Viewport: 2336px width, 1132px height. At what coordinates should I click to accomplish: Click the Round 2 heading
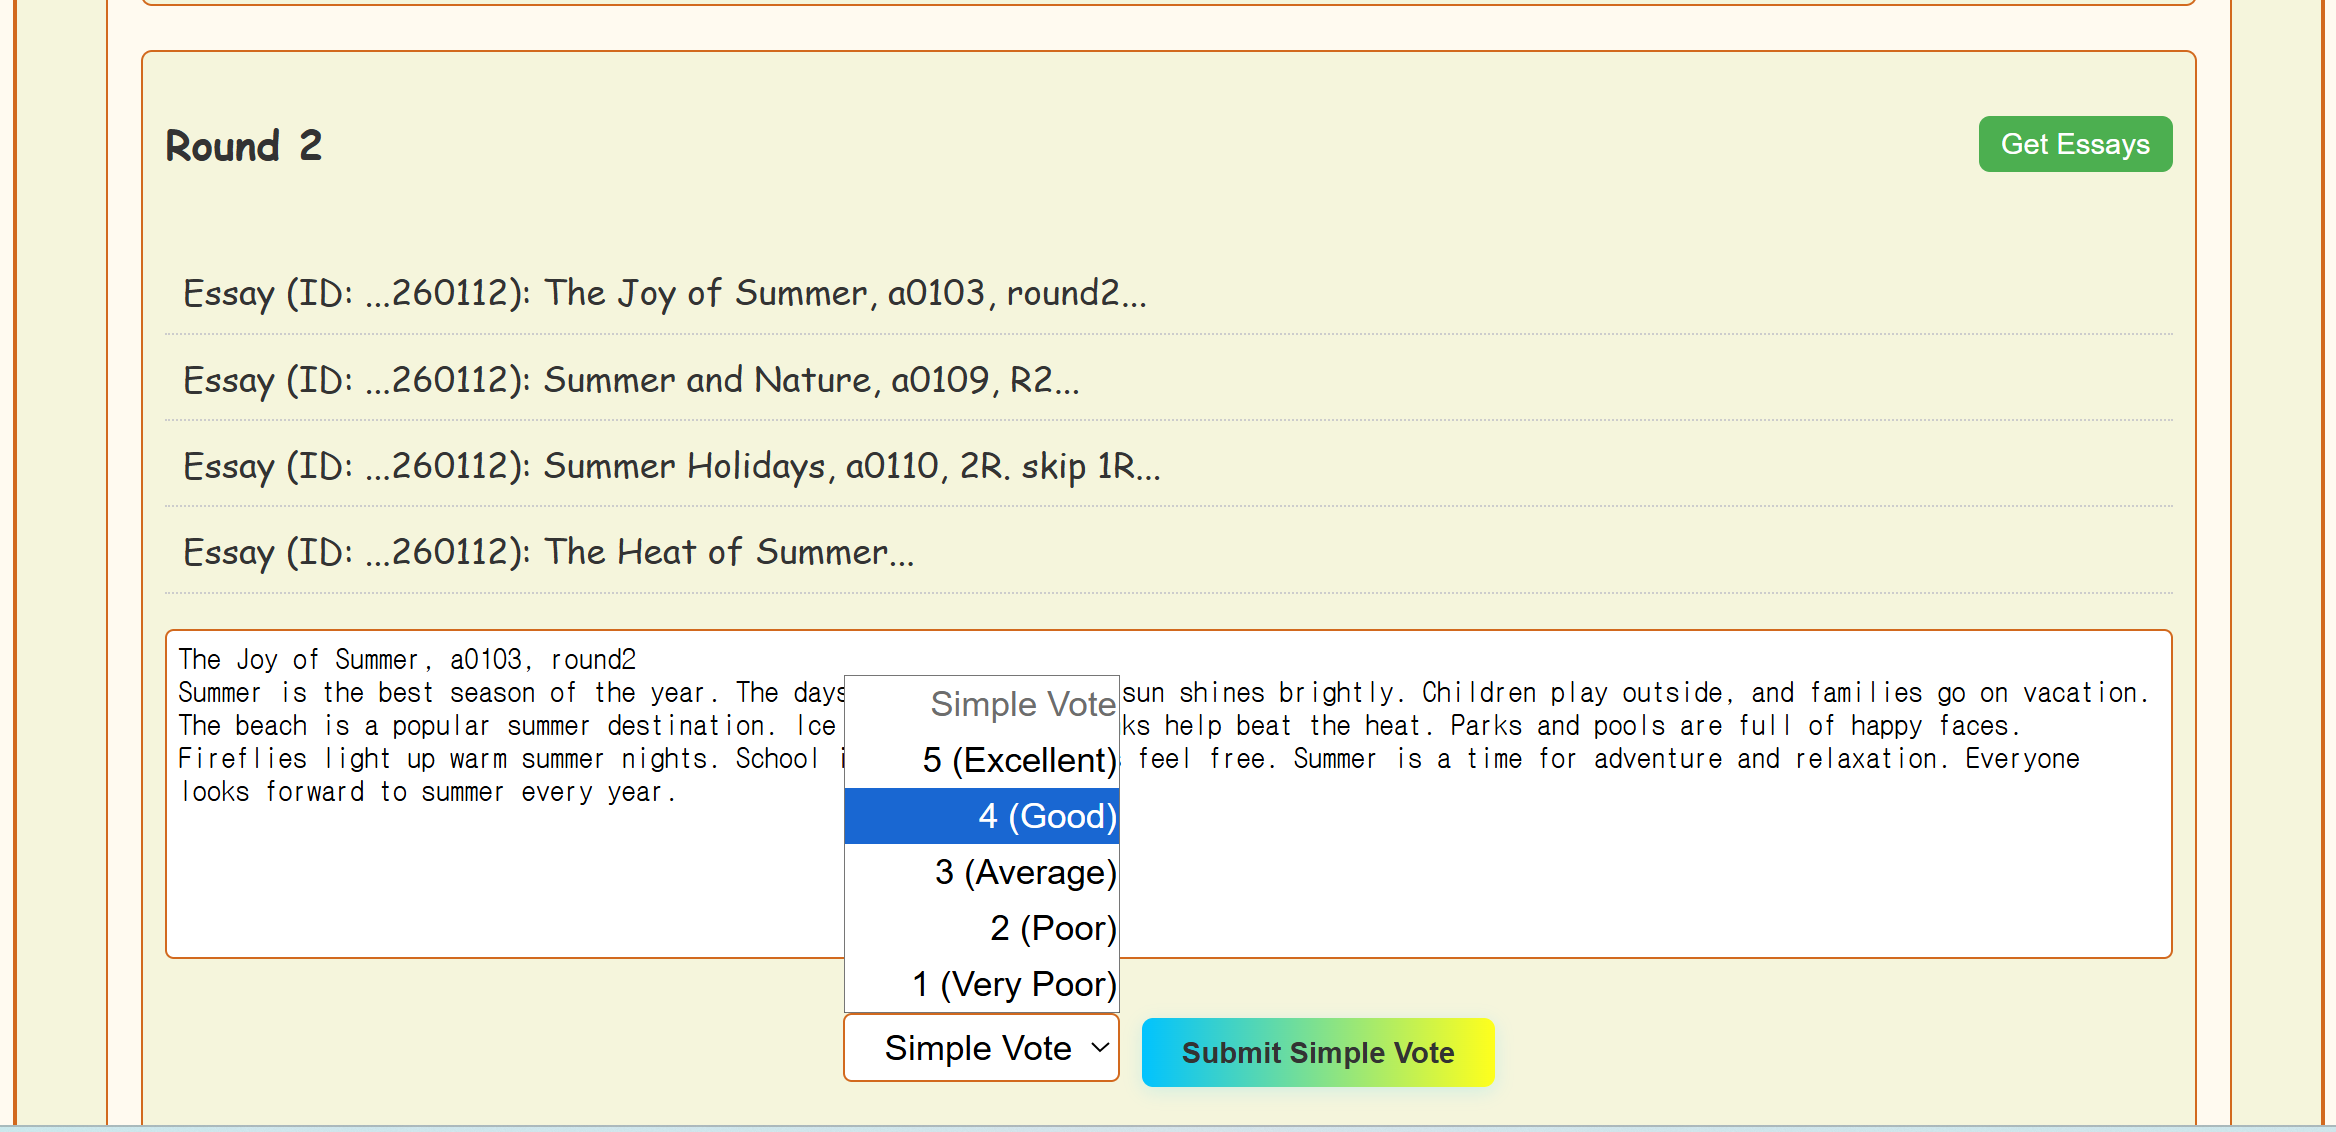click(243, 146)
